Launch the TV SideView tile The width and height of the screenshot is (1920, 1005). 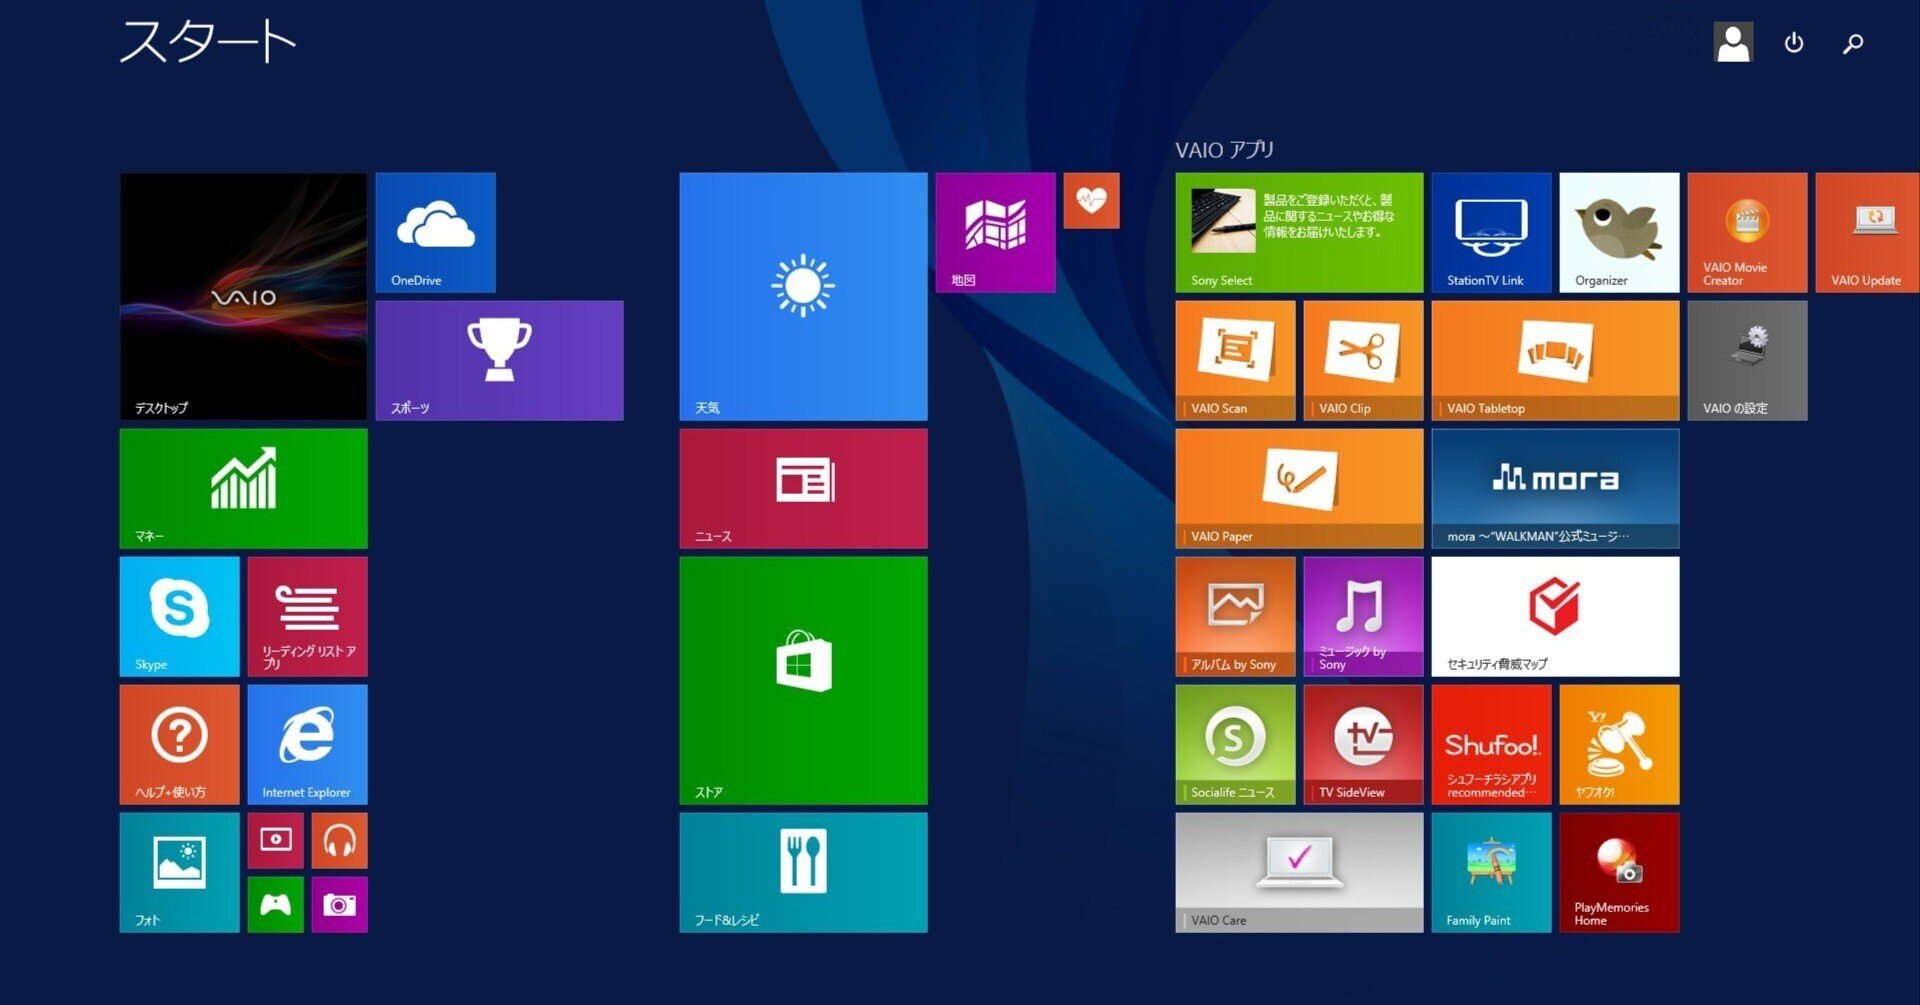(x=1363, y=744)
